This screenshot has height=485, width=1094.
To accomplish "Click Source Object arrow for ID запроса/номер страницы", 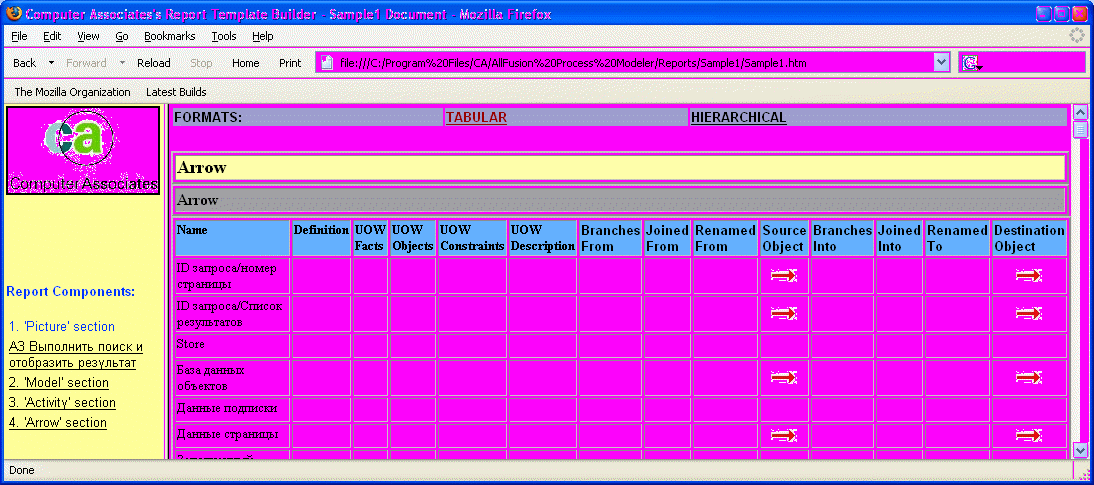I will coord(784,276).
